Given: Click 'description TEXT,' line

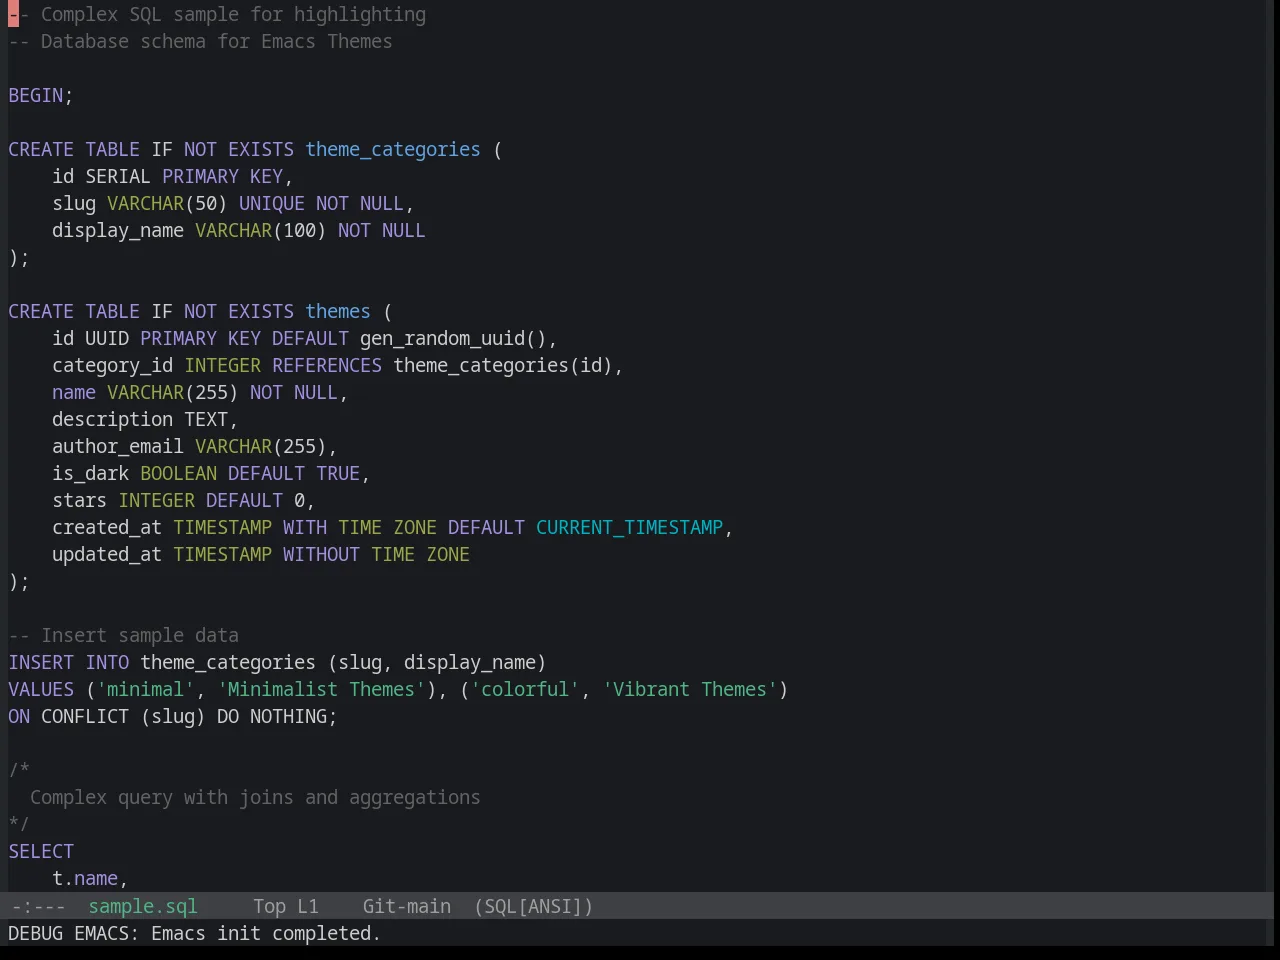Looking at the screenshot, I should click(145, 419).
